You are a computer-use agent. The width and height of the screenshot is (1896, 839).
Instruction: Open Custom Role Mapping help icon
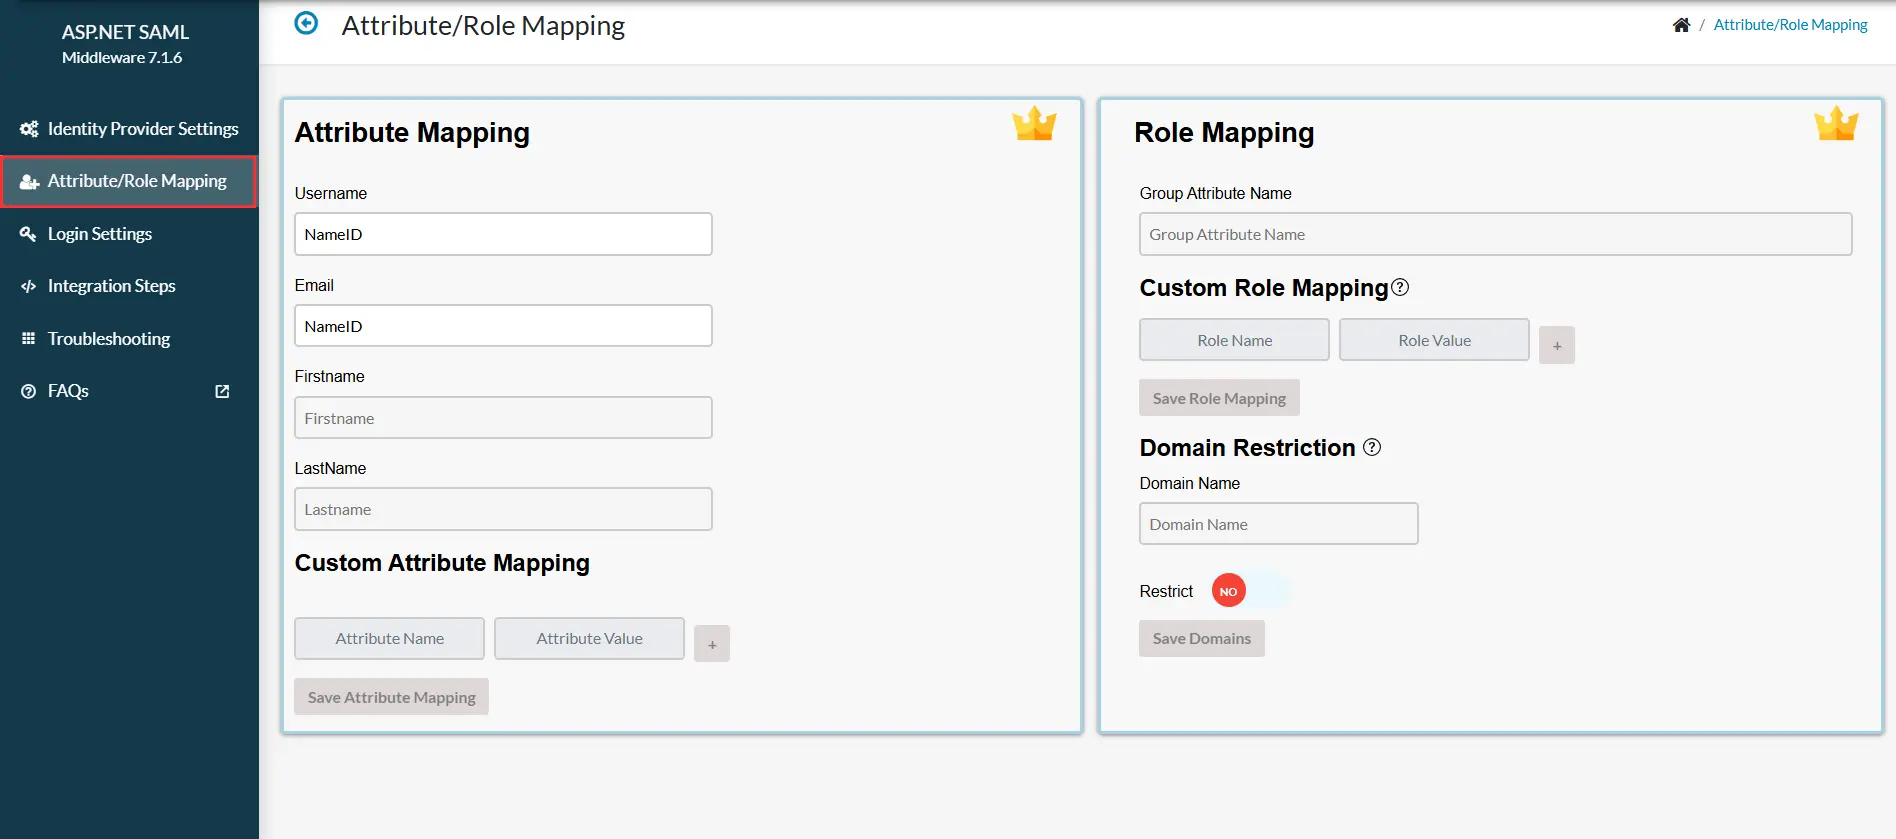tap(1400, 287)
